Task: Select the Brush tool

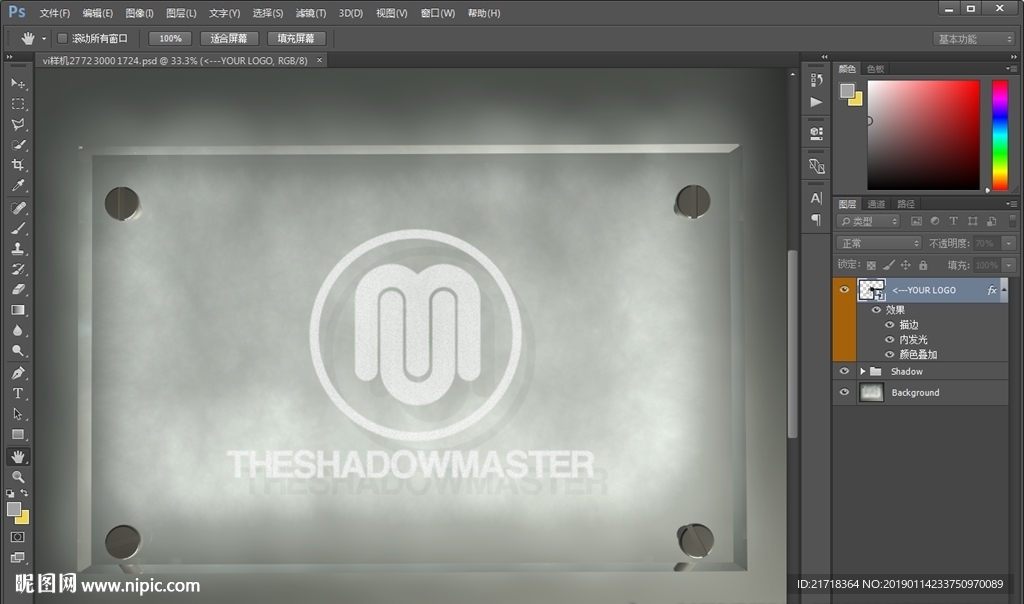Action: click(18, 228)
